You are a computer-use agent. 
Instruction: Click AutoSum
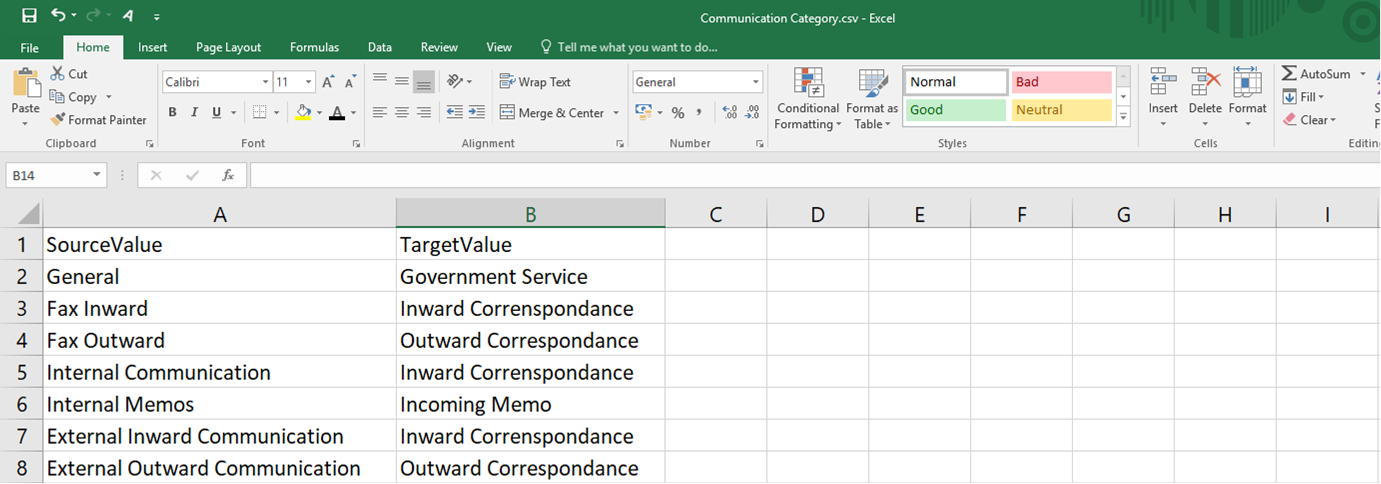point(1317,74)
